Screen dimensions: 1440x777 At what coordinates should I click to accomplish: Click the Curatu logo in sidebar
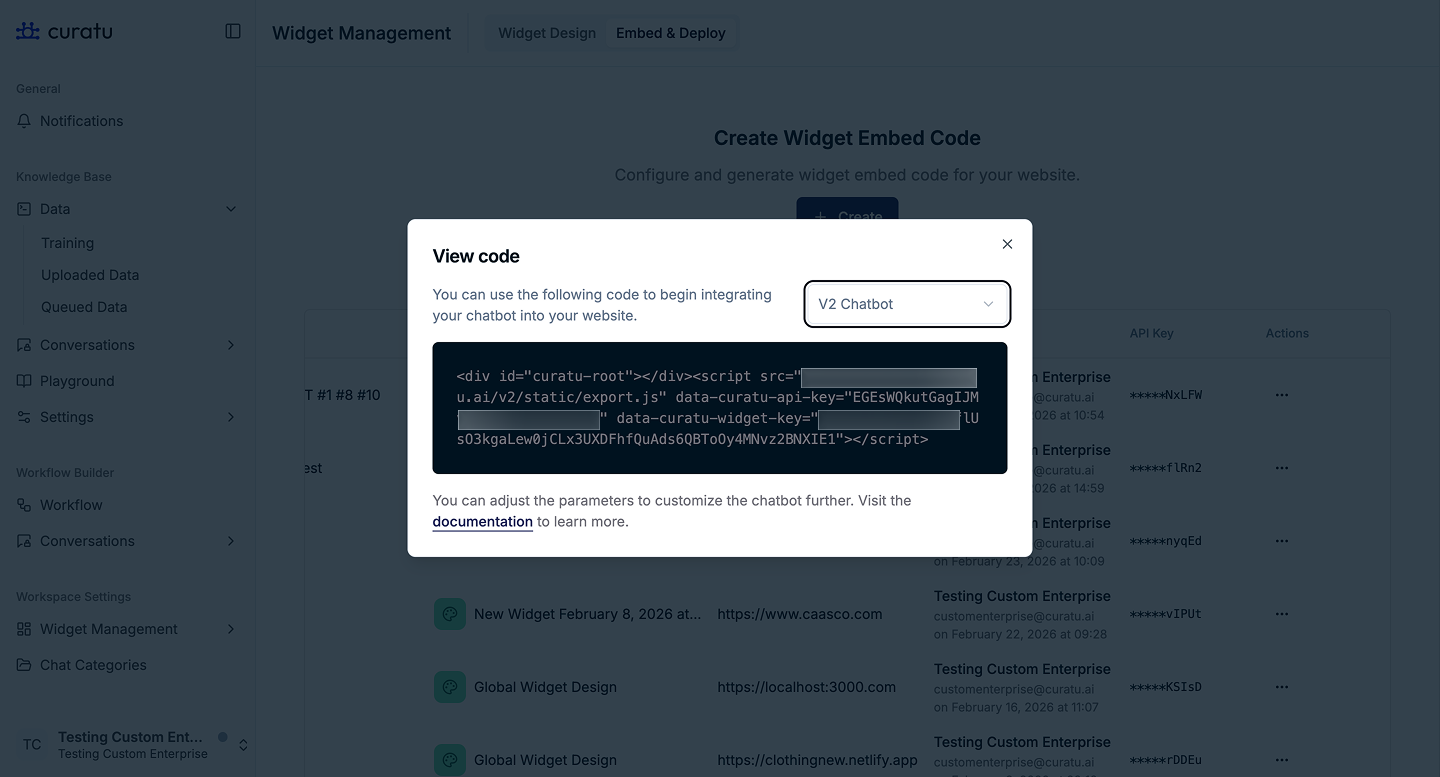(64, 31)
